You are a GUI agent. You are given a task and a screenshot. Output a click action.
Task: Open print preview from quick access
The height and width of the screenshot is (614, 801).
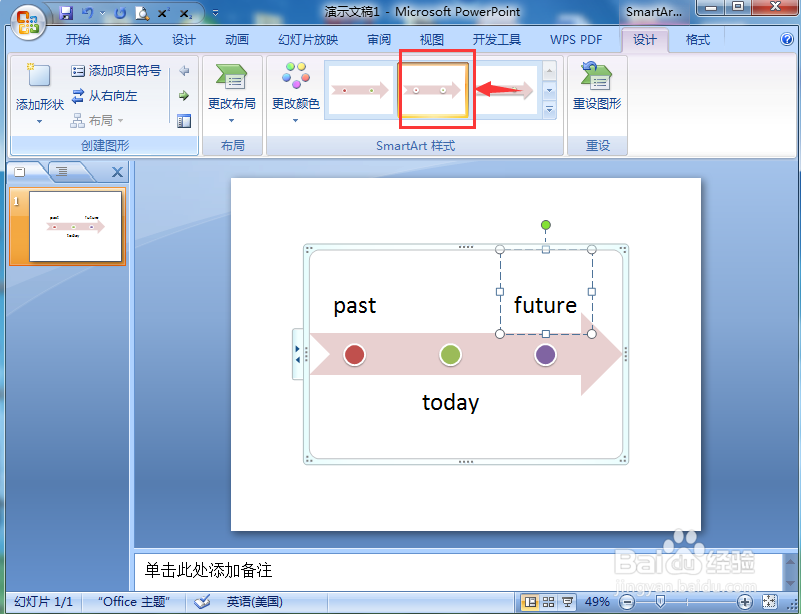click(142, 13)
